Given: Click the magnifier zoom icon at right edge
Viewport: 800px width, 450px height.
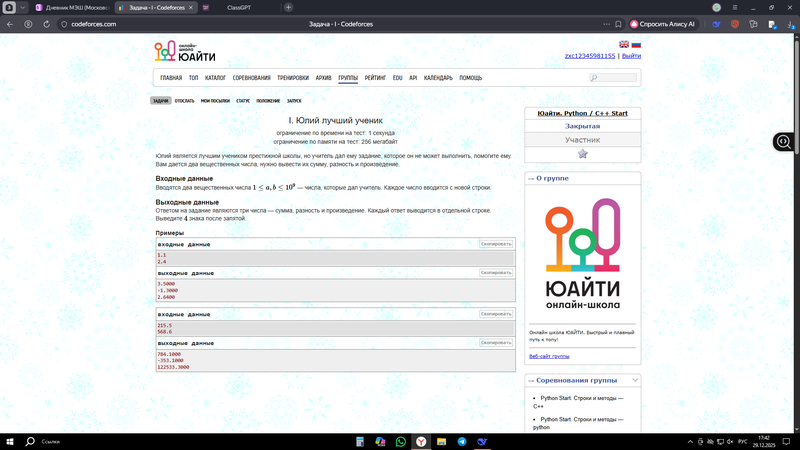Looking at the screenshot, I should coord(784,142).
